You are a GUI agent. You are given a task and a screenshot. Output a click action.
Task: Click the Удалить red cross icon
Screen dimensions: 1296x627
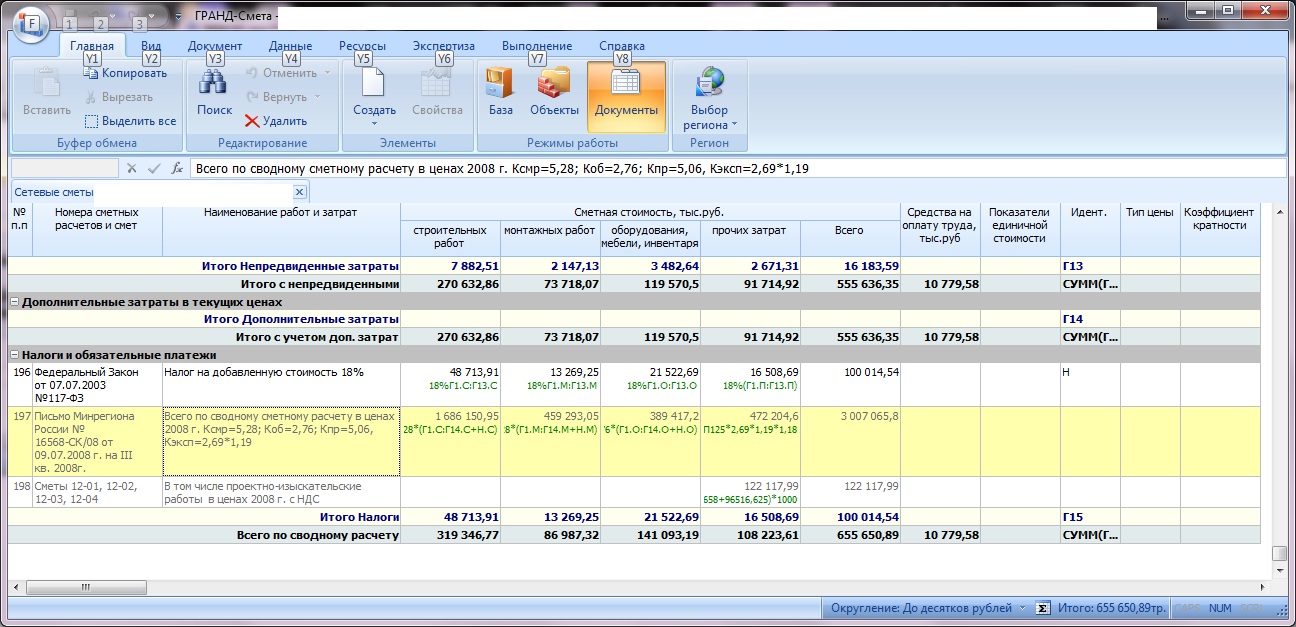252,121
